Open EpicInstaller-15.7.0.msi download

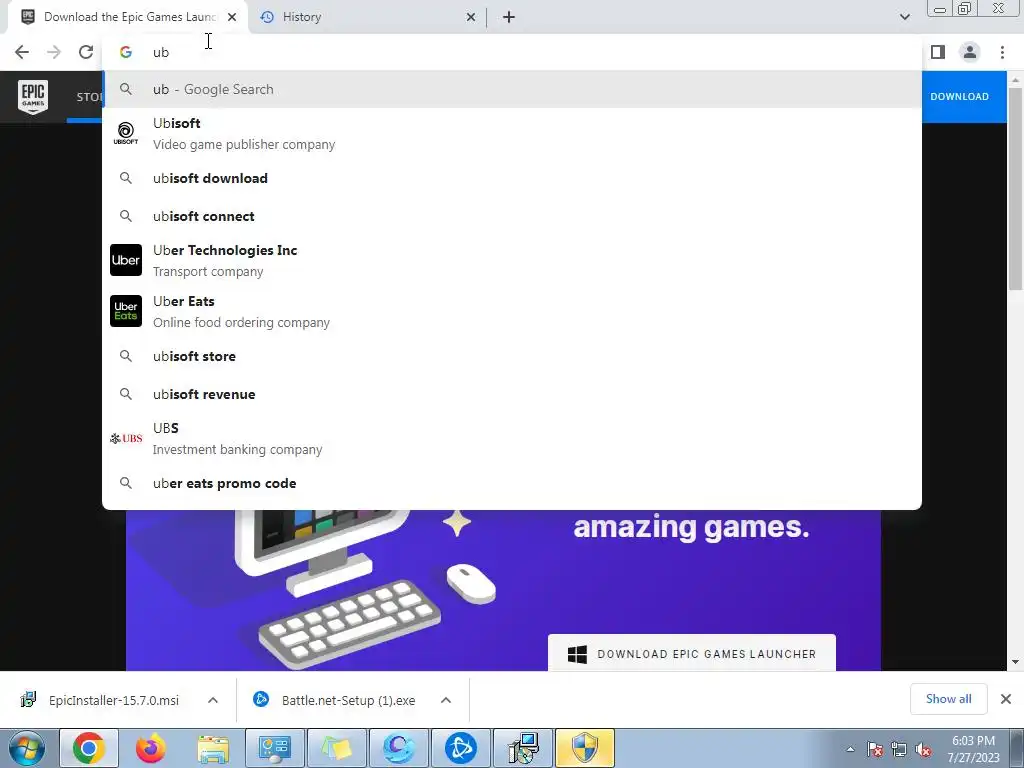(114, 700)
